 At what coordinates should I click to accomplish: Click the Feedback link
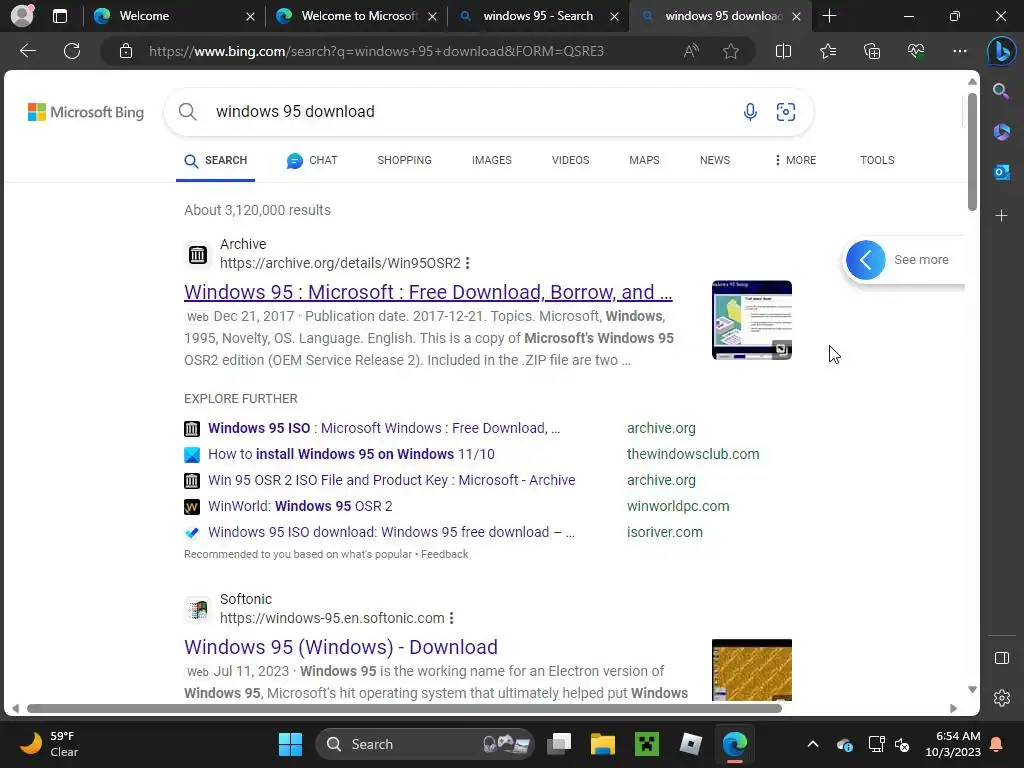coord(444,554)
